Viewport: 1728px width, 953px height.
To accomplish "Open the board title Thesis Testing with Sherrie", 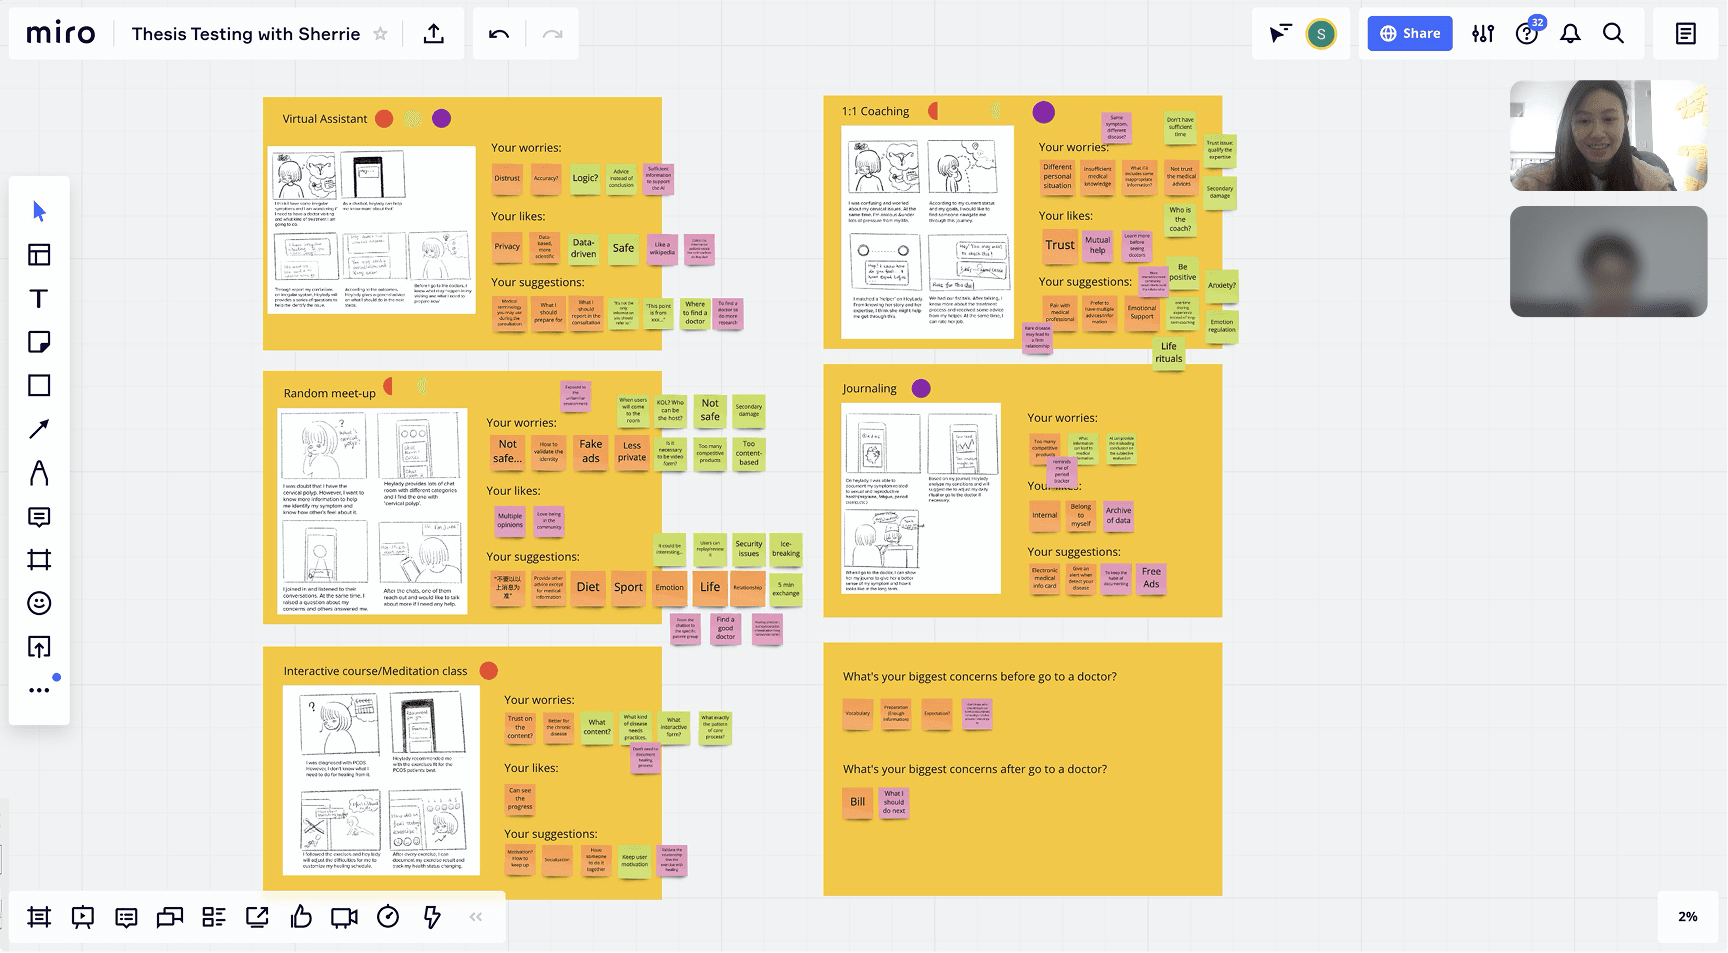I will pos(246,34).
